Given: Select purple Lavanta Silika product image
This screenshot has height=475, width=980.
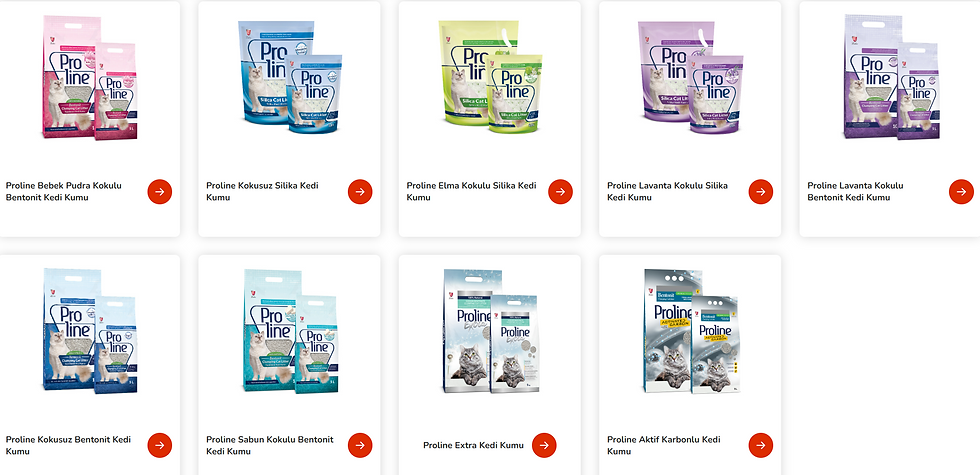Looking at the screenshot, I should [x=691, y=78].
